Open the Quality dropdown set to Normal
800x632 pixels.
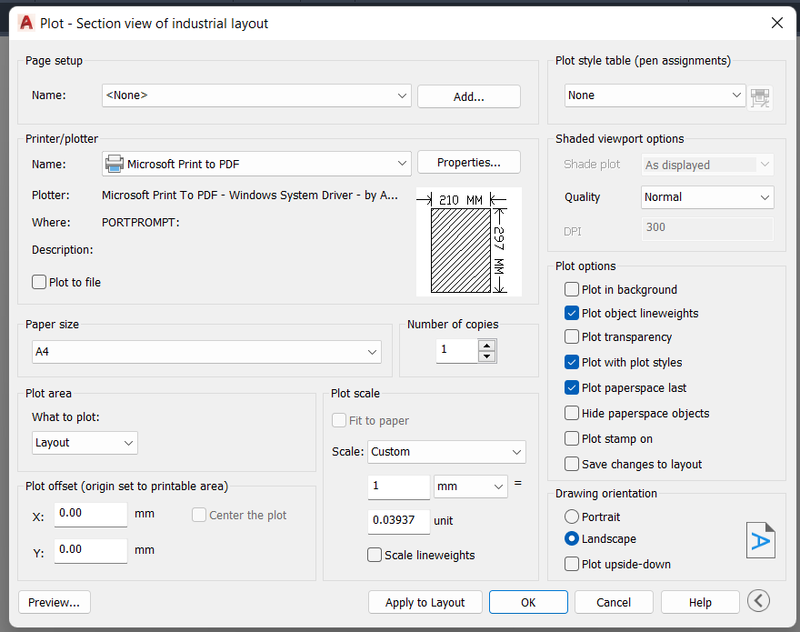tap(707, 197)
